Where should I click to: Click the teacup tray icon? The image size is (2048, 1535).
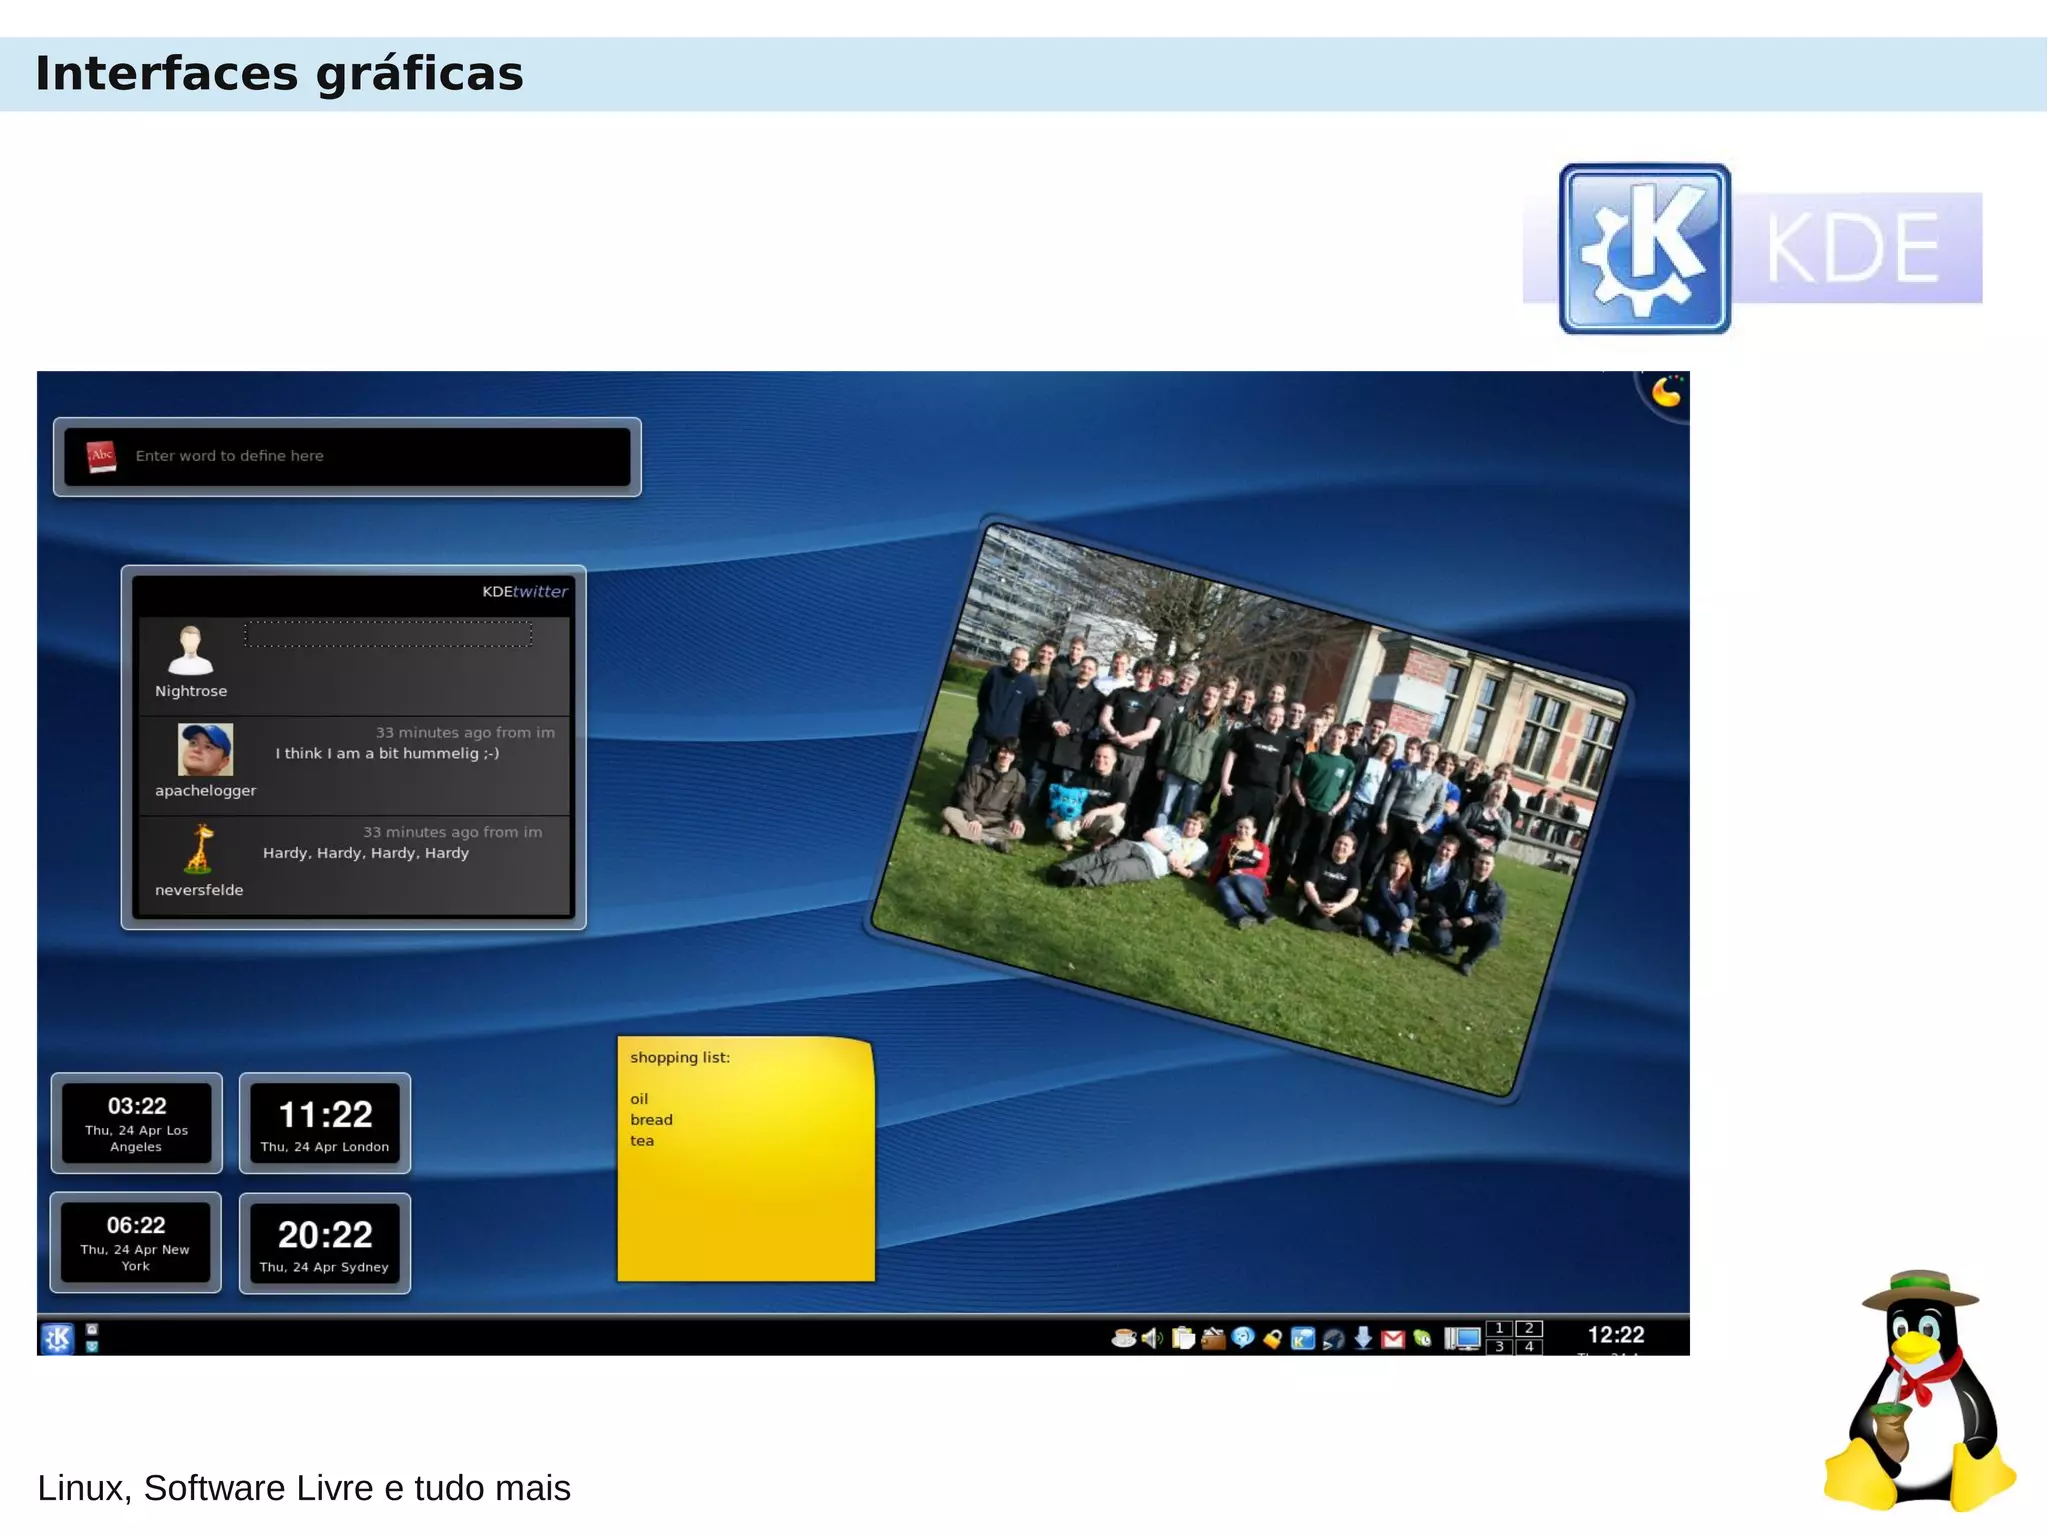[x=1124, y=1338]
